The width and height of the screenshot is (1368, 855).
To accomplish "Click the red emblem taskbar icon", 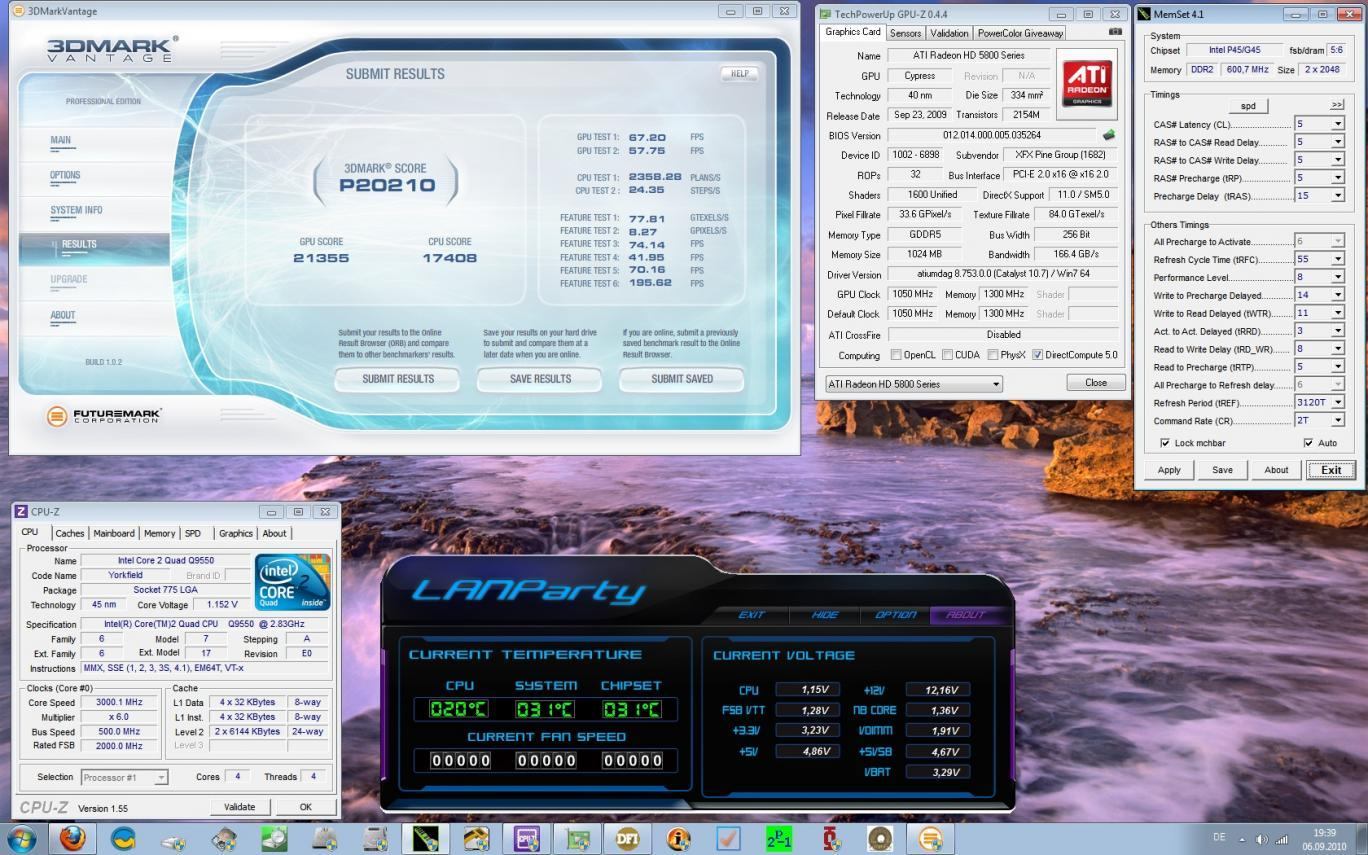I will pyautogui.click(x=830, y=838).
